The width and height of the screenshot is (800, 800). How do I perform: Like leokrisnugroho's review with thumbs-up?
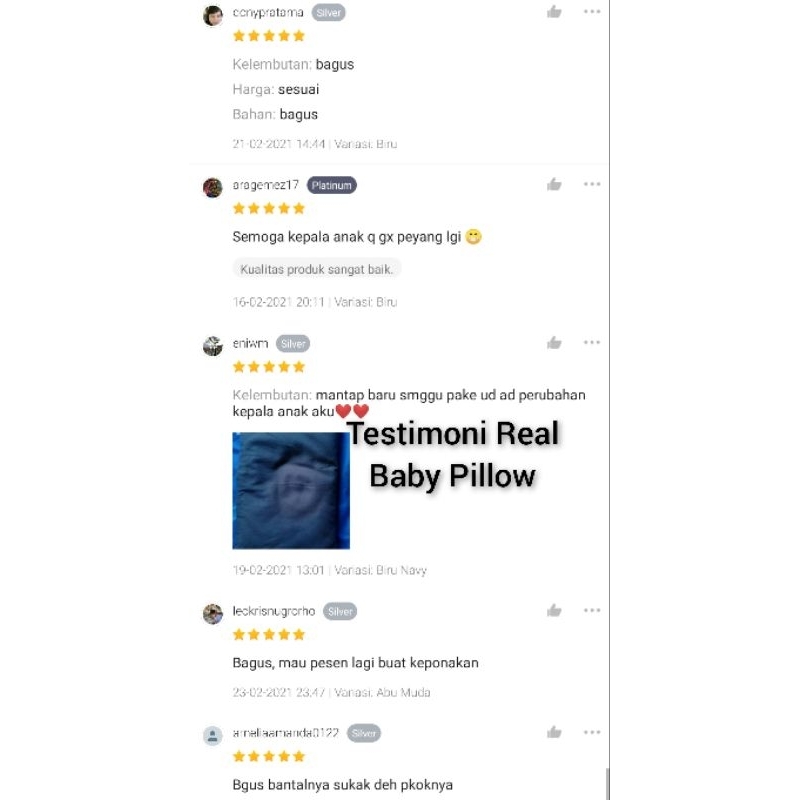click(554, 610)
